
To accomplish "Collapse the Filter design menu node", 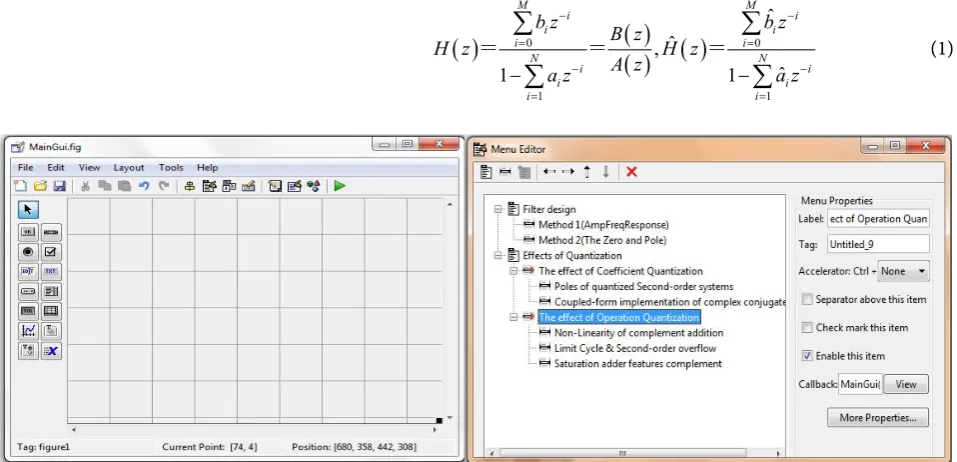I will point(498,209).
